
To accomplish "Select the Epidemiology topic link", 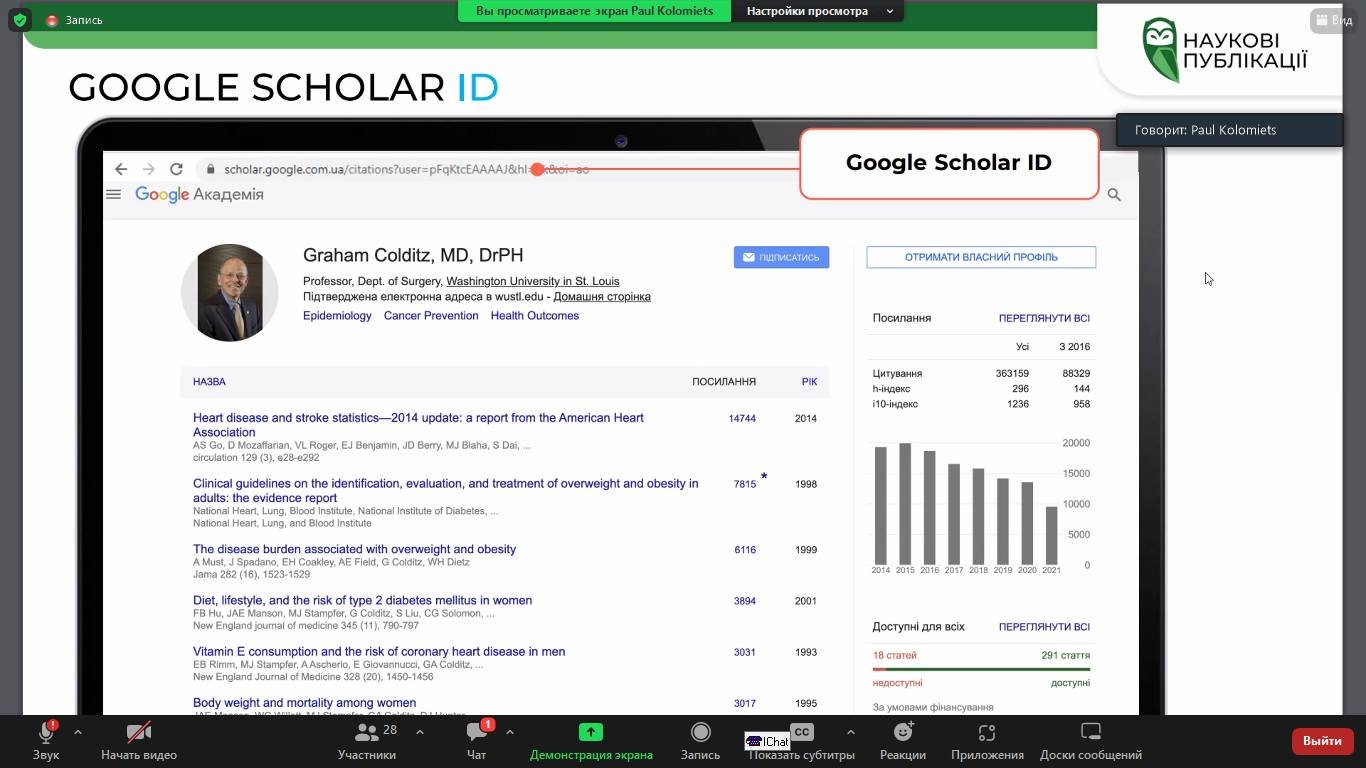I will 337,315.
